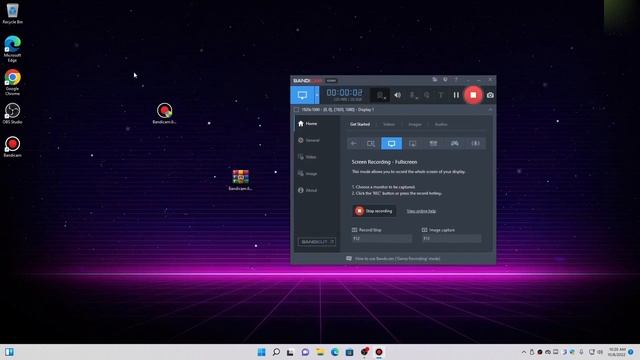Open the folder icon in Bandicam titlebar
Image resolution: width=640 pixels, height=360 pixels.
pos(435,80)
